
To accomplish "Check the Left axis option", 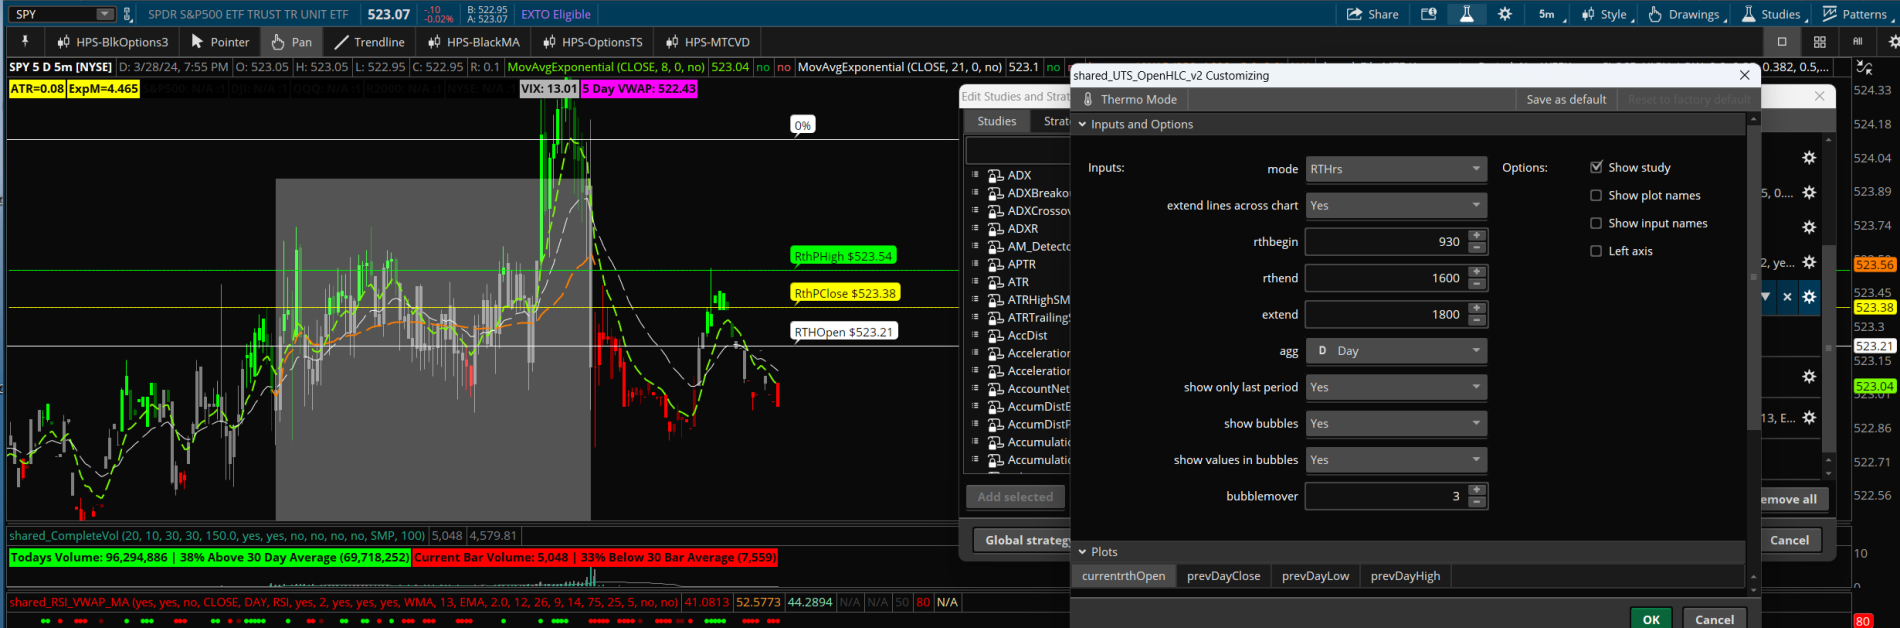I will (1596, 251).
